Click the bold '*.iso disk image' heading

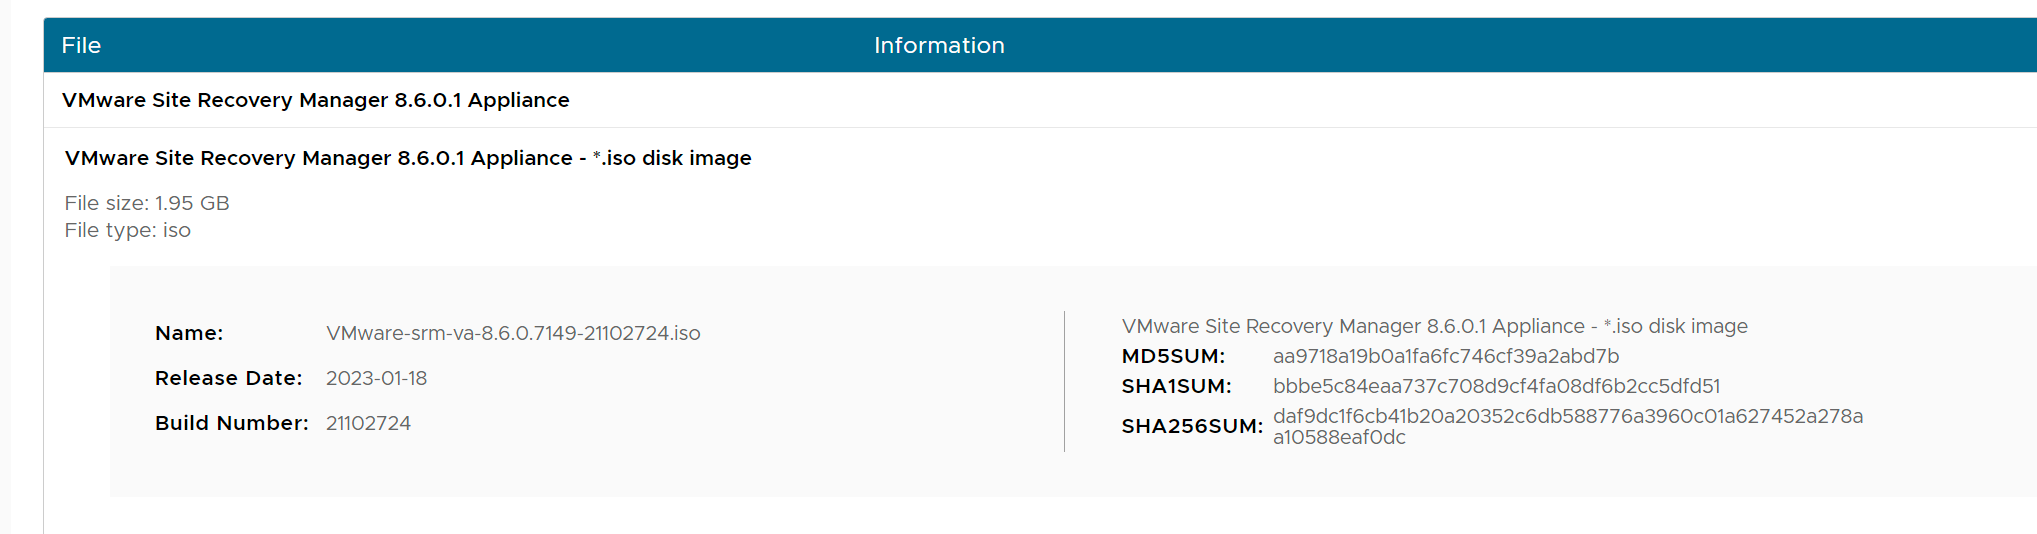(x=408, y=158)
